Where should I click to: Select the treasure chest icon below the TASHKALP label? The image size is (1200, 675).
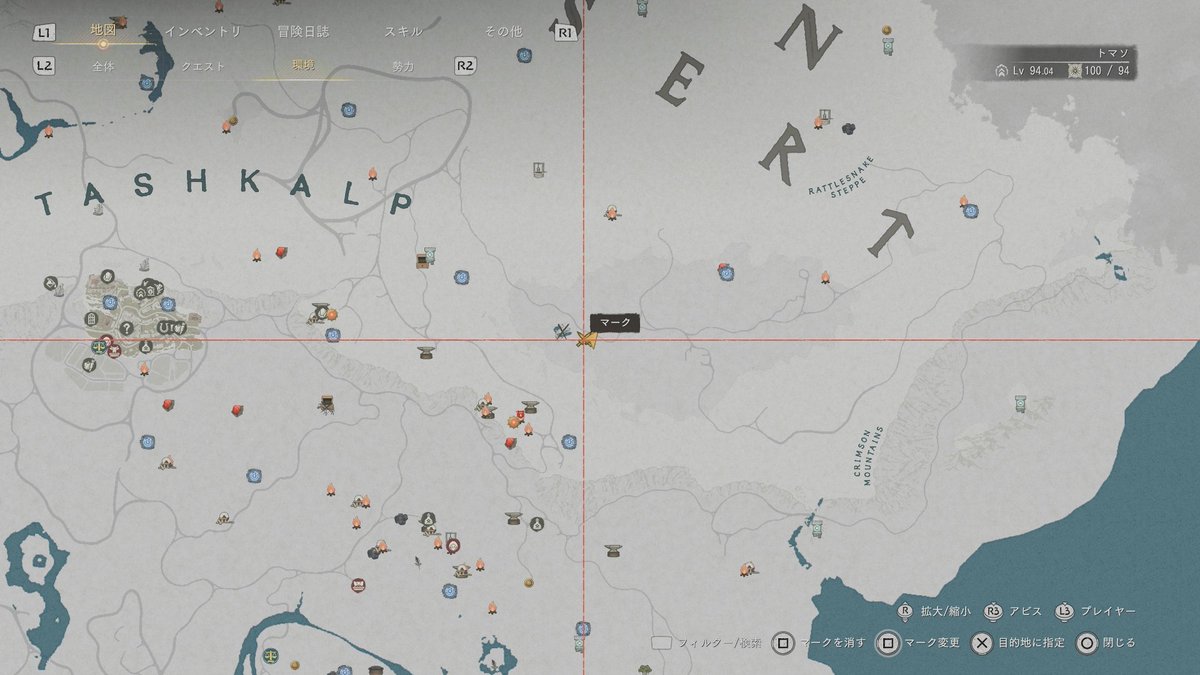coord(424,261)
